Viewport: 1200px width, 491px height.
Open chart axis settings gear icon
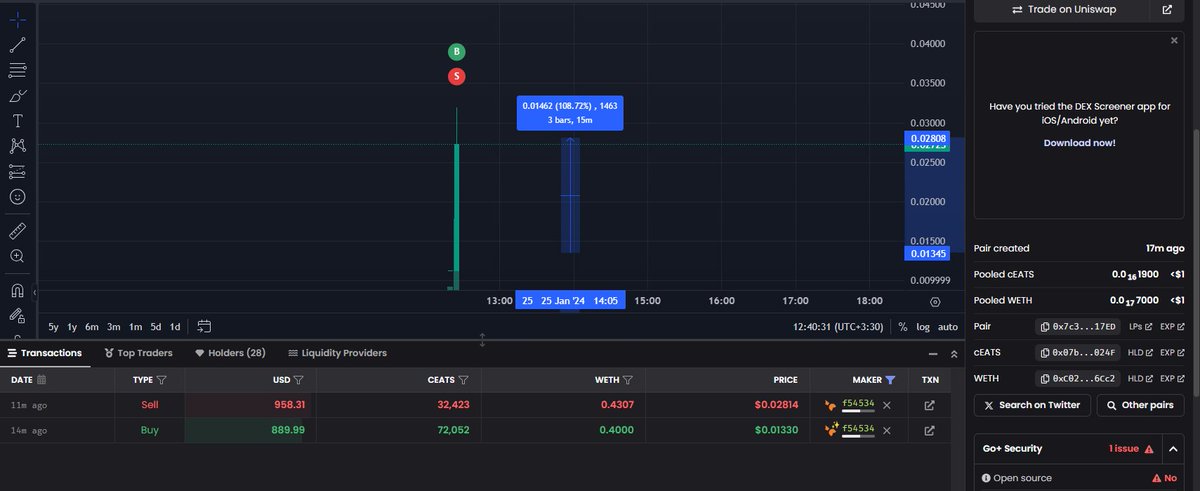(x=935, y=301)
